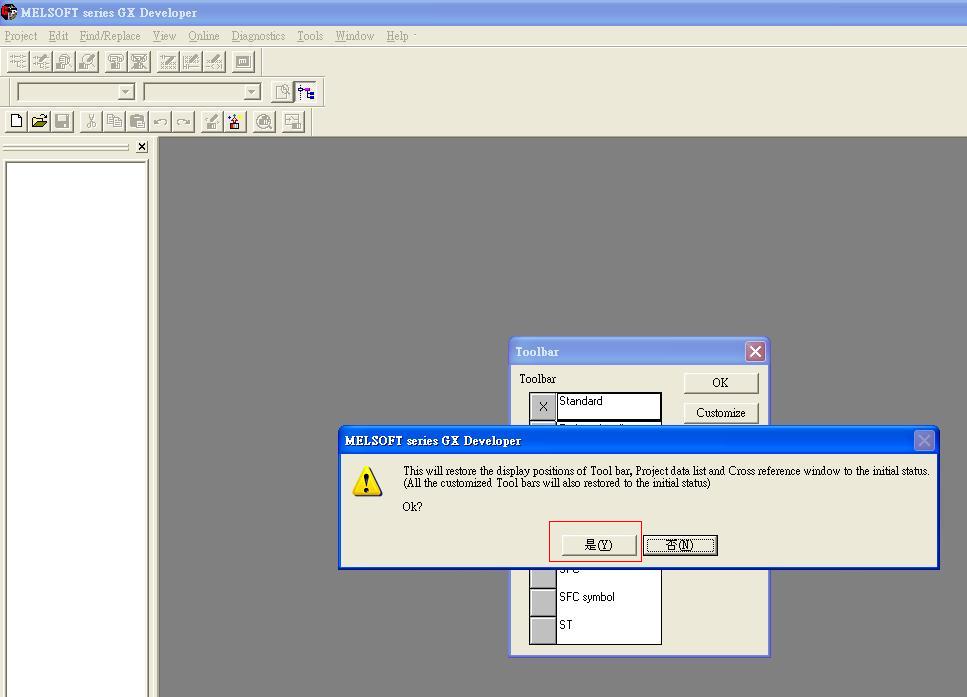The width and height of the screenshot is (967, 697).
Task: Open the Tools menu
Action: click(x=310, y=36)
